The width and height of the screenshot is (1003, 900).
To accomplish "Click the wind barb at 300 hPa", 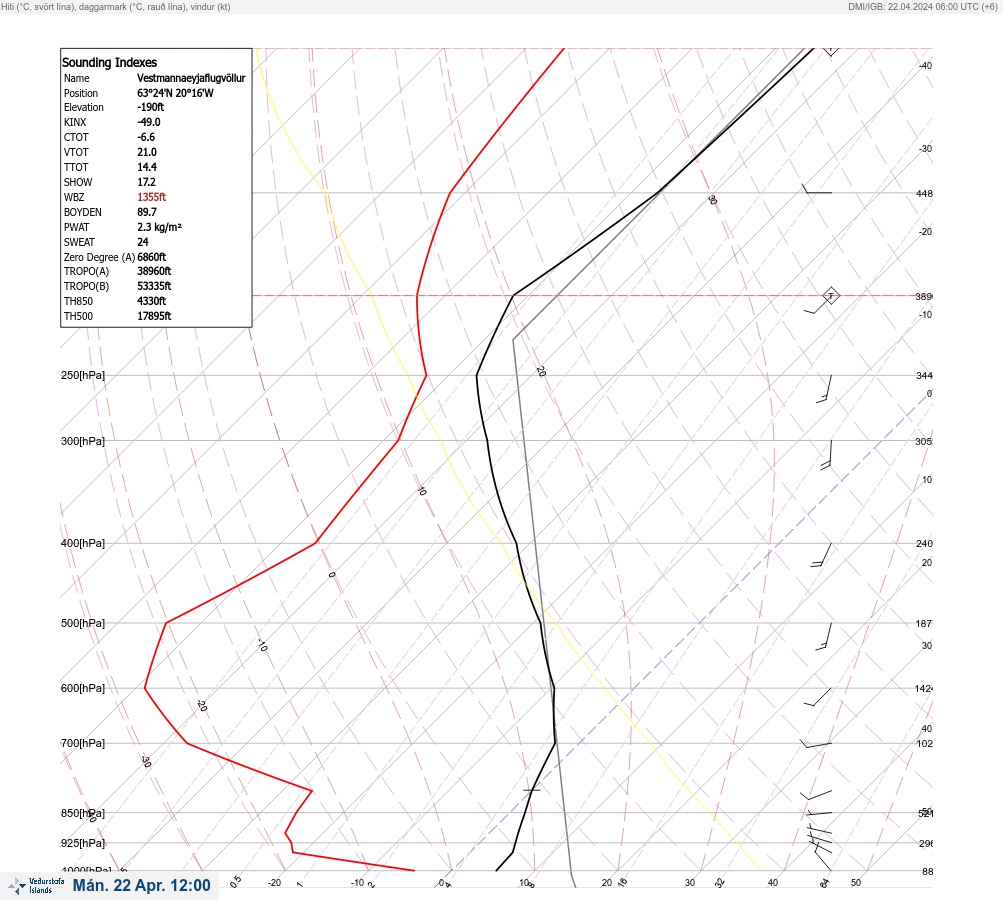I will [826, 455].
